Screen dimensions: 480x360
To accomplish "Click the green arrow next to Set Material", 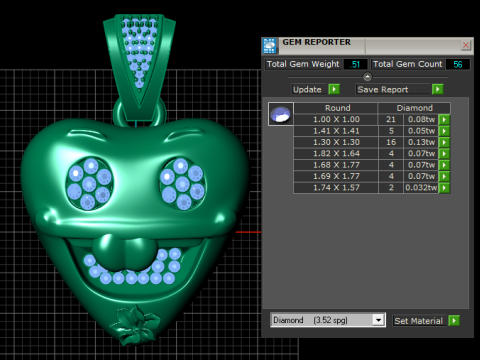I will (454, 321).
